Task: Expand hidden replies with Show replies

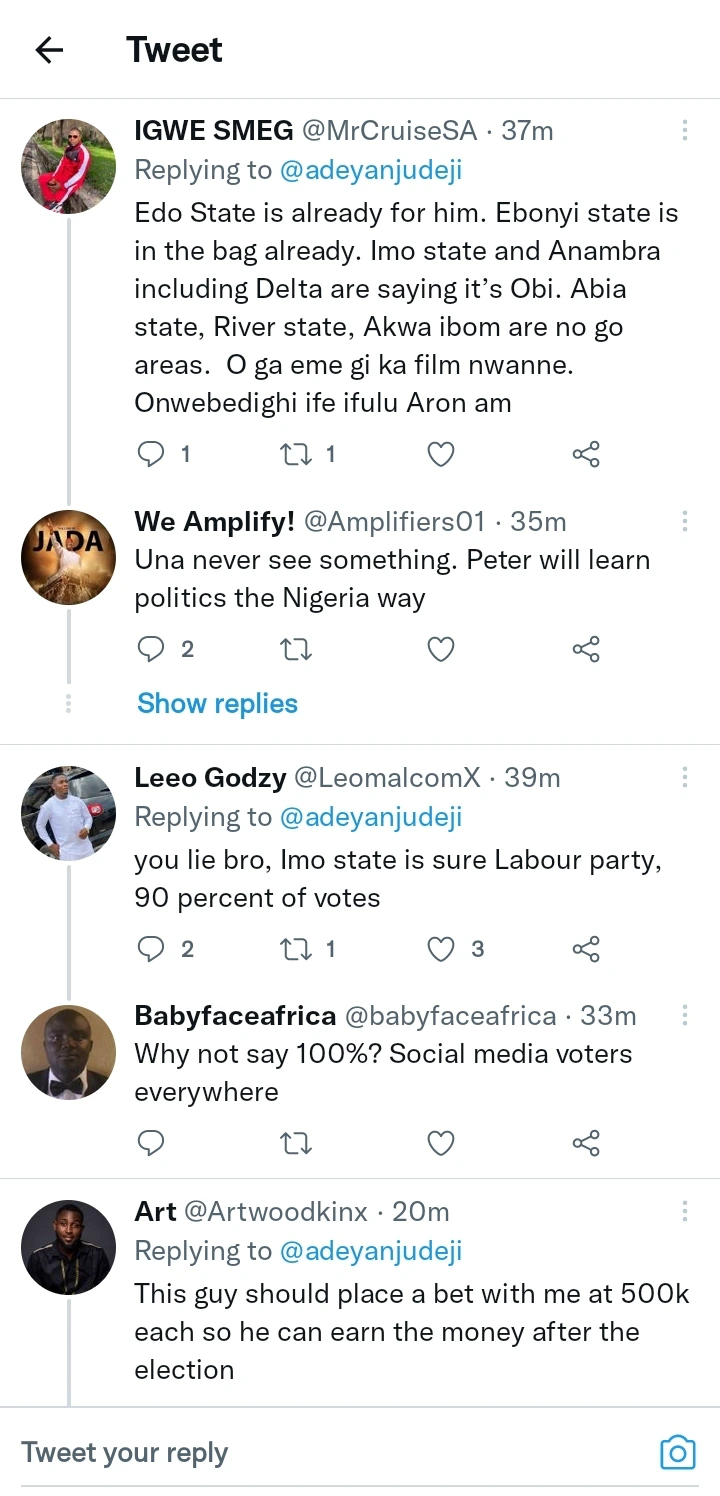Action: click(217, 704)
